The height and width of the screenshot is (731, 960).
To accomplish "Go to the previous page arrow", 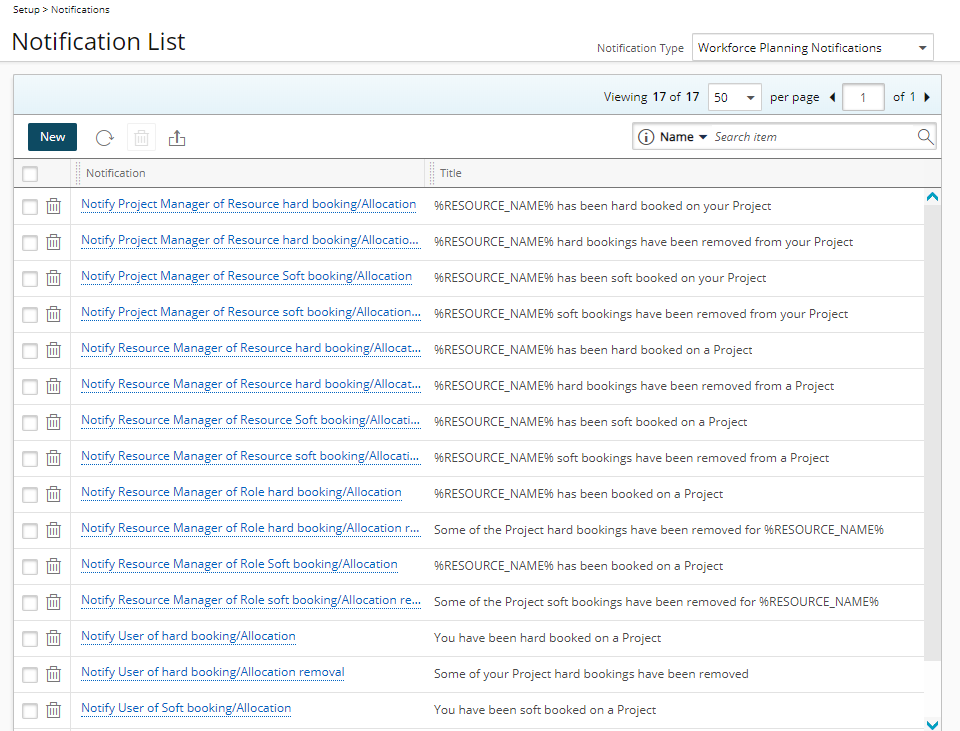I will pos(833,97).
